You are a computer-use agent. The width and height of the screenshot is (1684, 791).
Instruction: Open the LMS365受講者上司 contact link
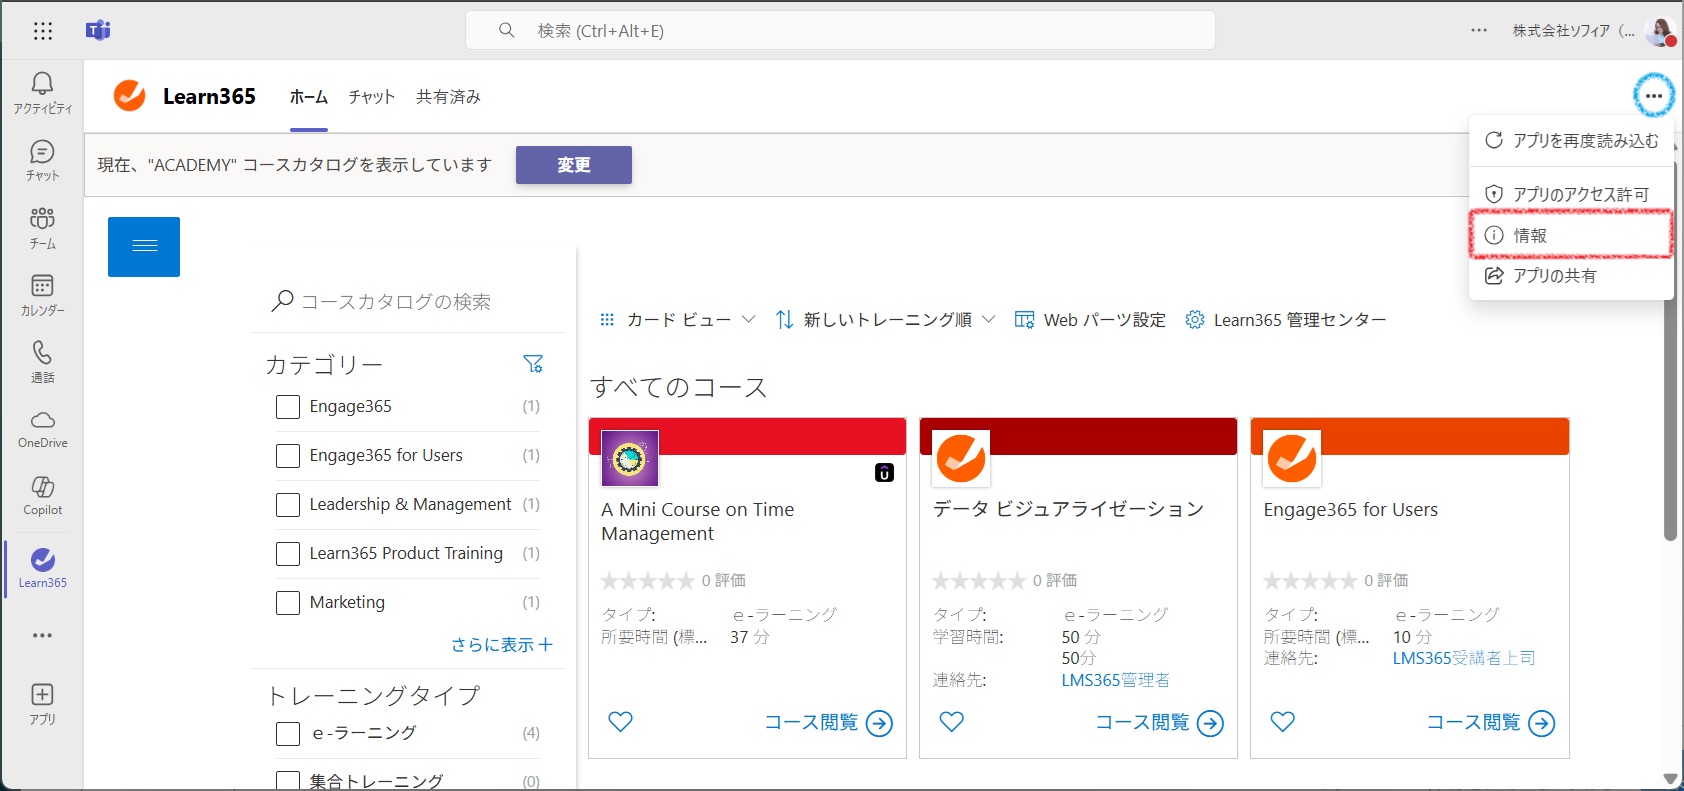click(1464, 658)
